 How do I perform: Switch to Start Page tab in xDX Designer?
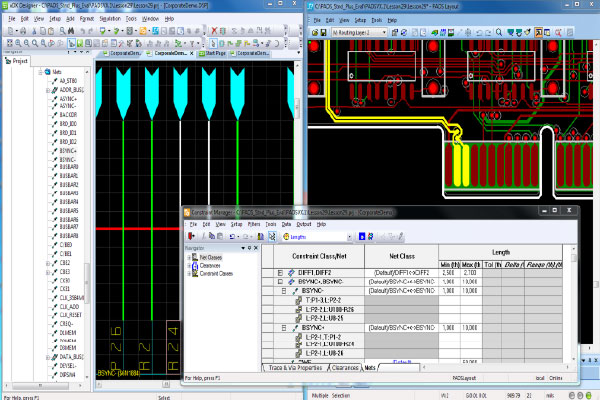pos(212,53)
